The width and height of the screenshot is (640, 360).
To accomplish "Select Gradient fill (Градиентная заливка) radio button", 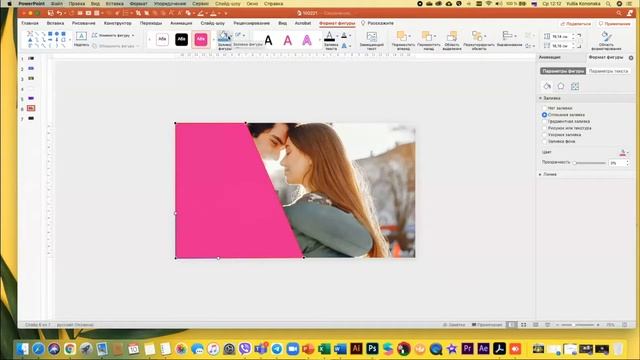I will (x=544, y=121).
